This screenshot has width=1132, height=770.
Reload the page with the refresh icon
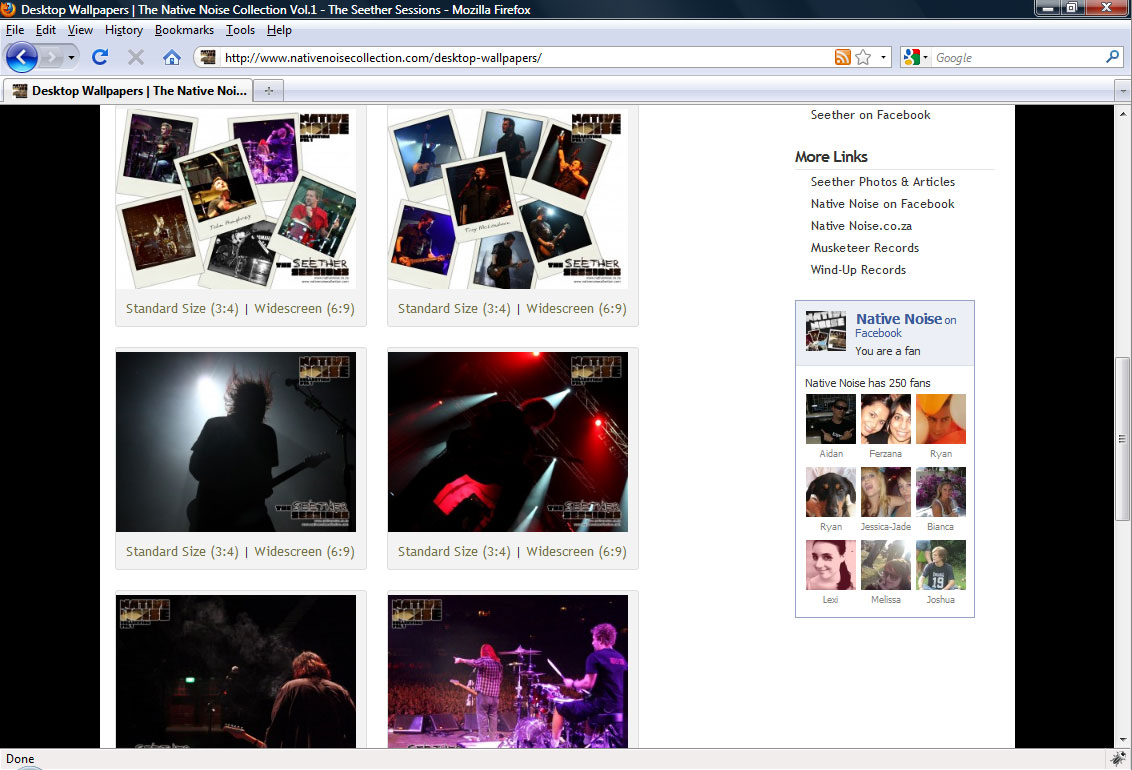[x=100, y=57]
